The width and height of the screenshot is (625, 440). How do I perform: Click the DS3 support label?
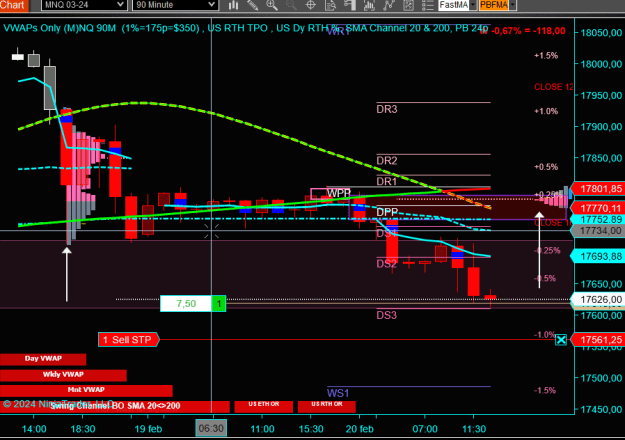pos(387,315)
